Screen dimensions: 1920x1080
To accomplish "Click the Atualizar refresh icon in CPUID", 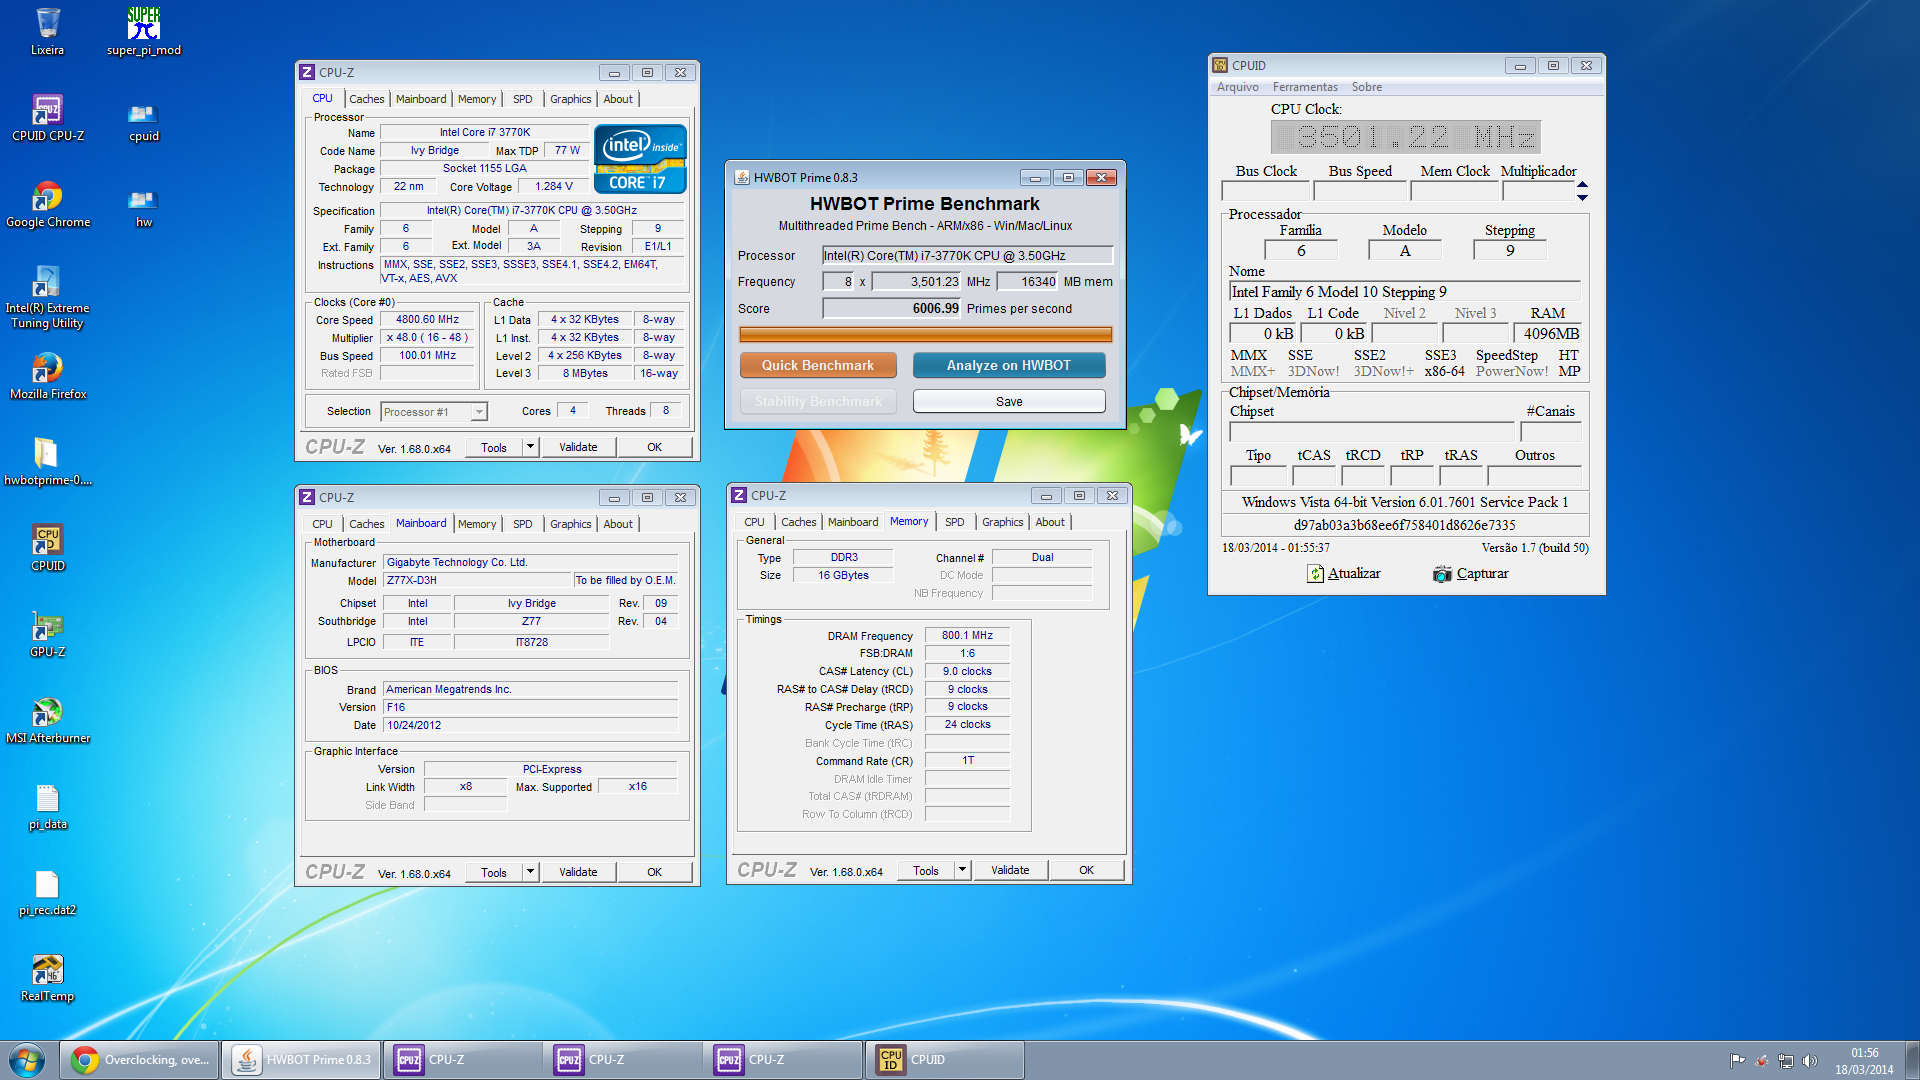I will coord(1315,574).
